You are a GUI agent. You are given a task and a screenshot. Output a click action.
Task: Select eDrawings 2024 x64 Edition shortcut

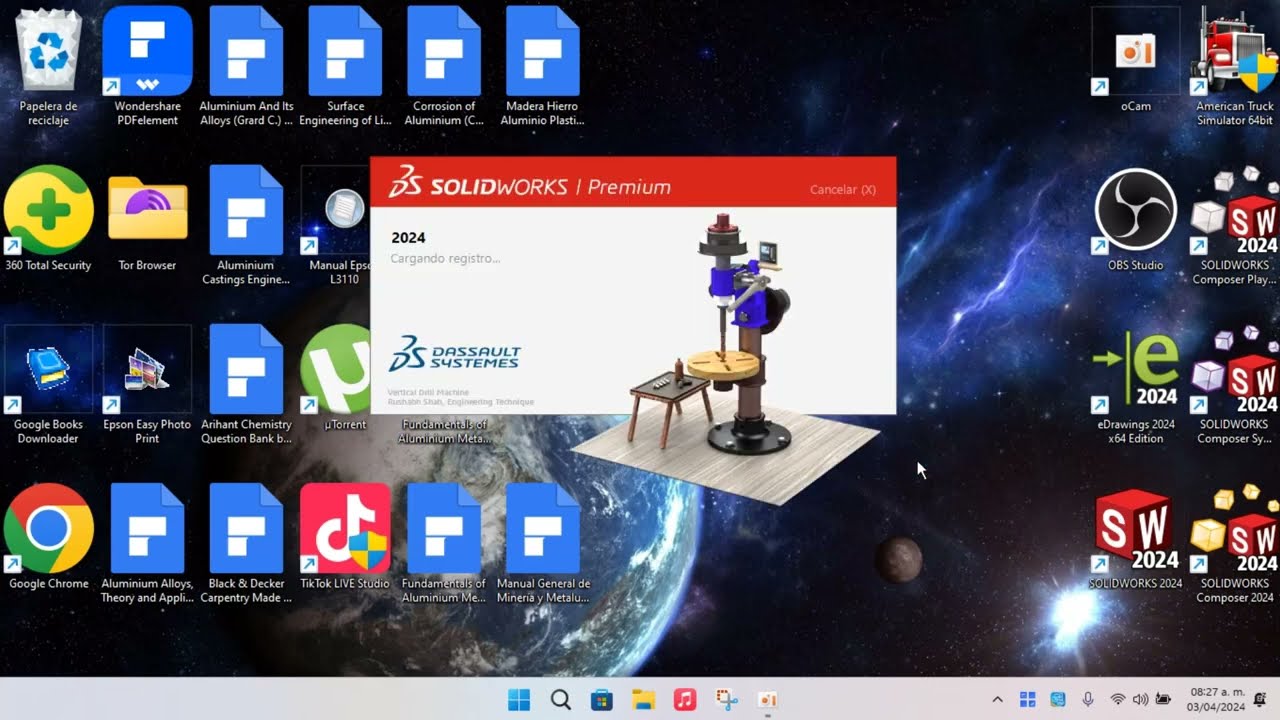click(x=1136, y=385)
